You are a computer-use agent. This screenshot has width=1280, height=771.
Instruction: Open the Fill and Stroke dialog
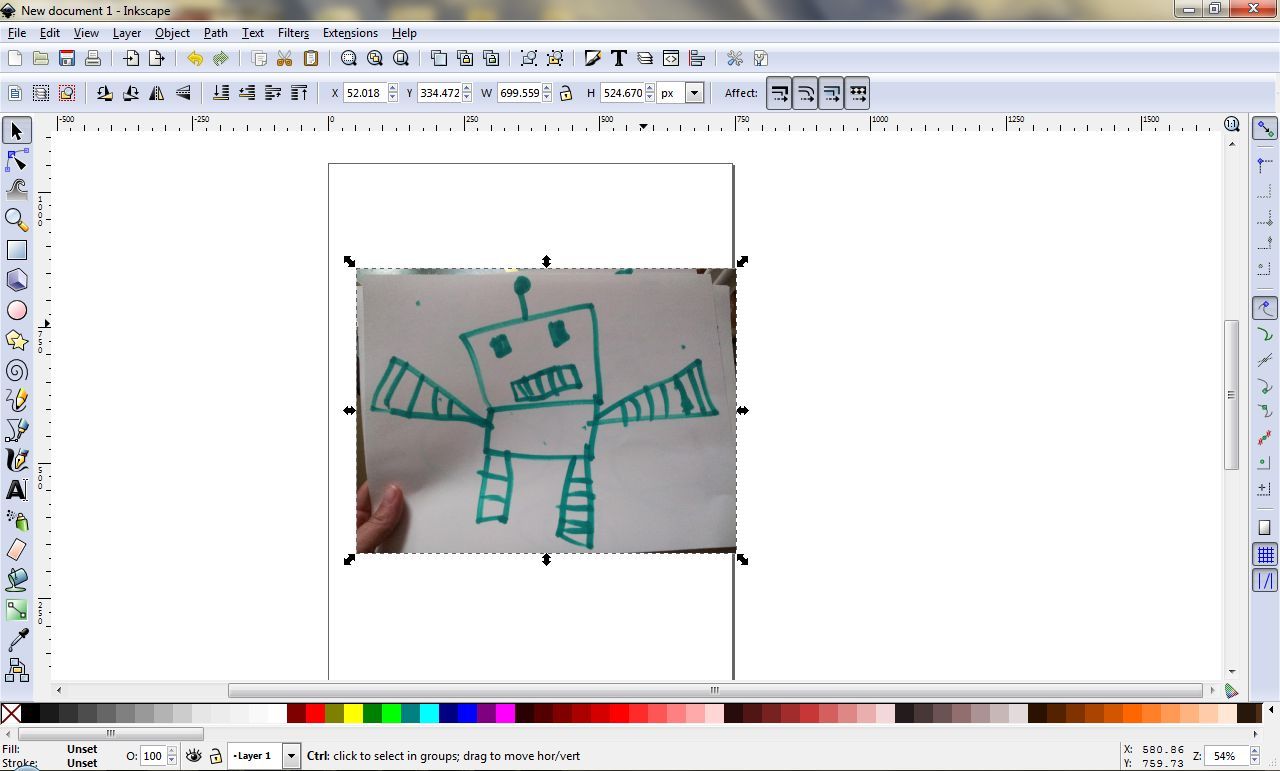[x=593, y=58]
